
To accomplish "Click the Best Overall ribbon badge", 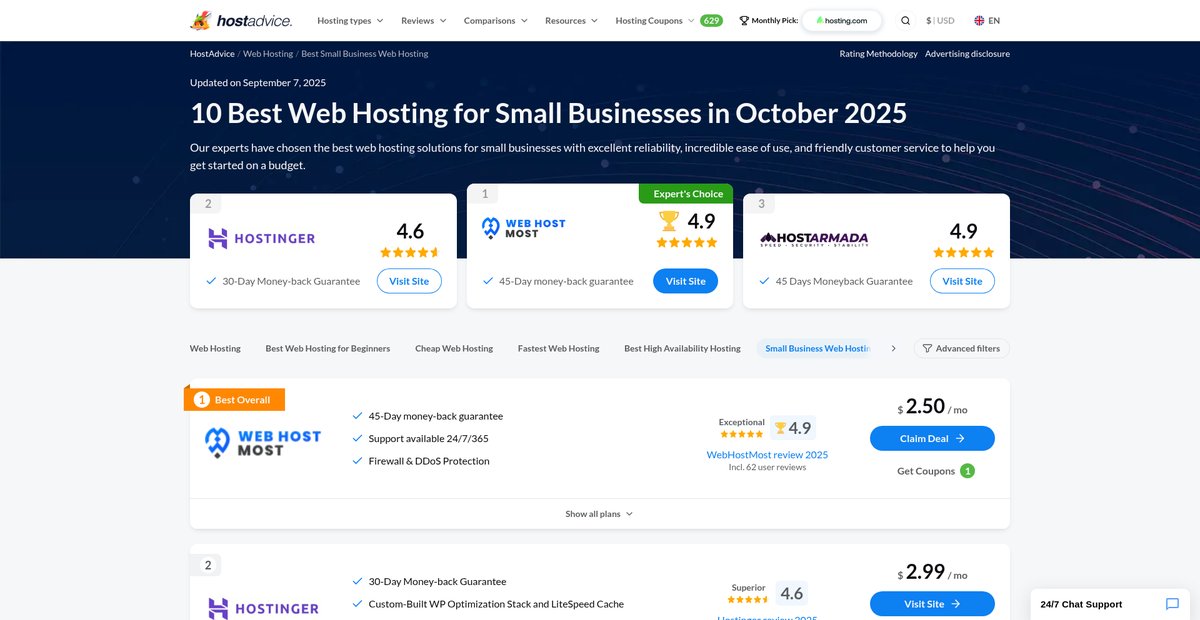I will pyautogui.click(x=235, y=399).
